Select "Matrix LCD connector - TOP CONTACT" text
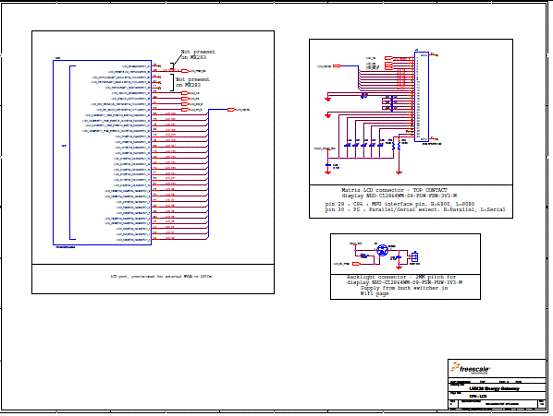Screen dimensions: 553x416 click(394, 190)
